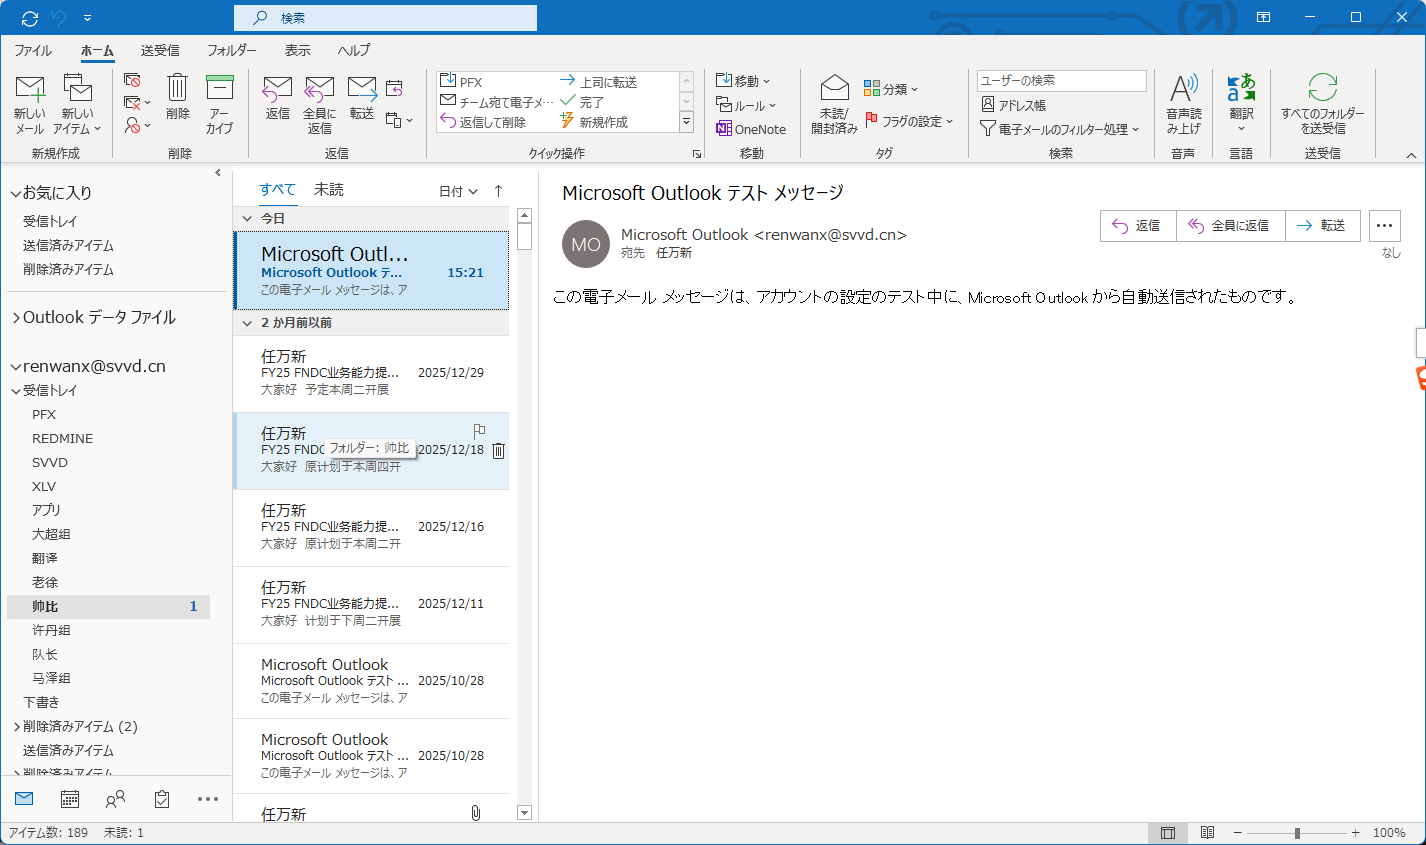Send to OneNote from the ribbon
This screenshot has width=1426, height=845.
coord(751,129)
